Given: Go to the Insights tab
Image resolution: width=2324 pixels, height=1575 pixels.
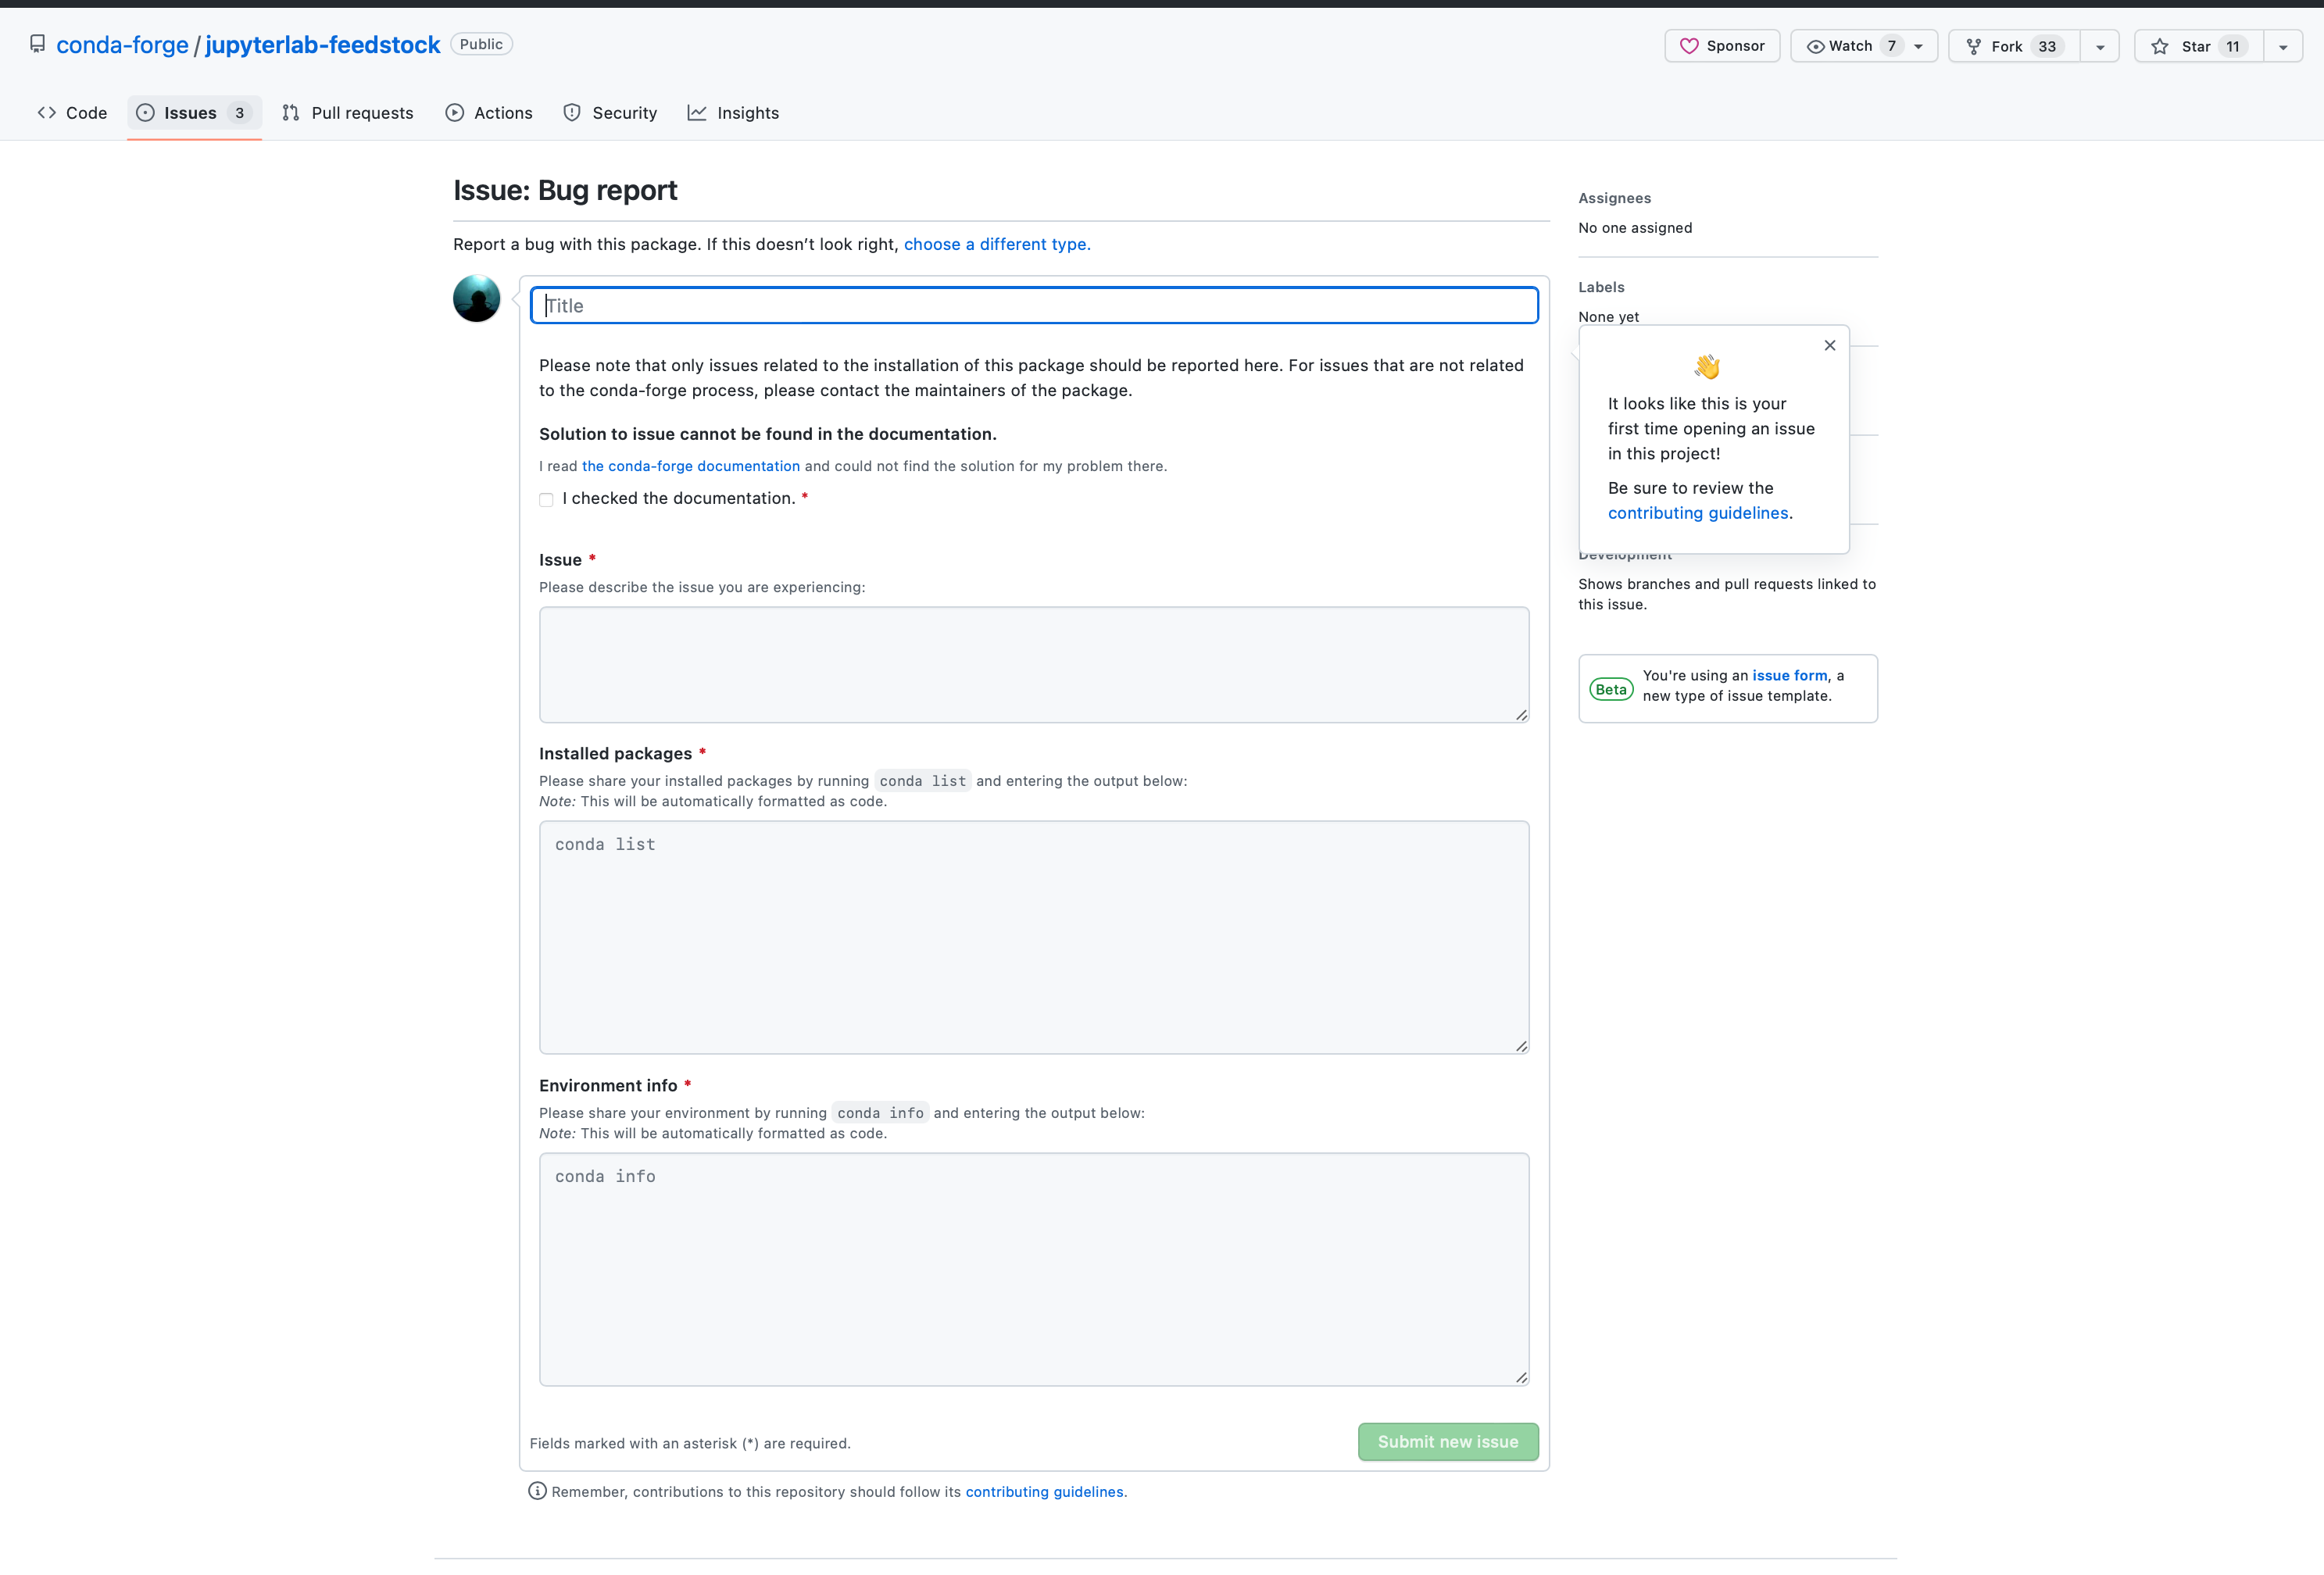Looking at the screenshot, I should click(733, 113).
